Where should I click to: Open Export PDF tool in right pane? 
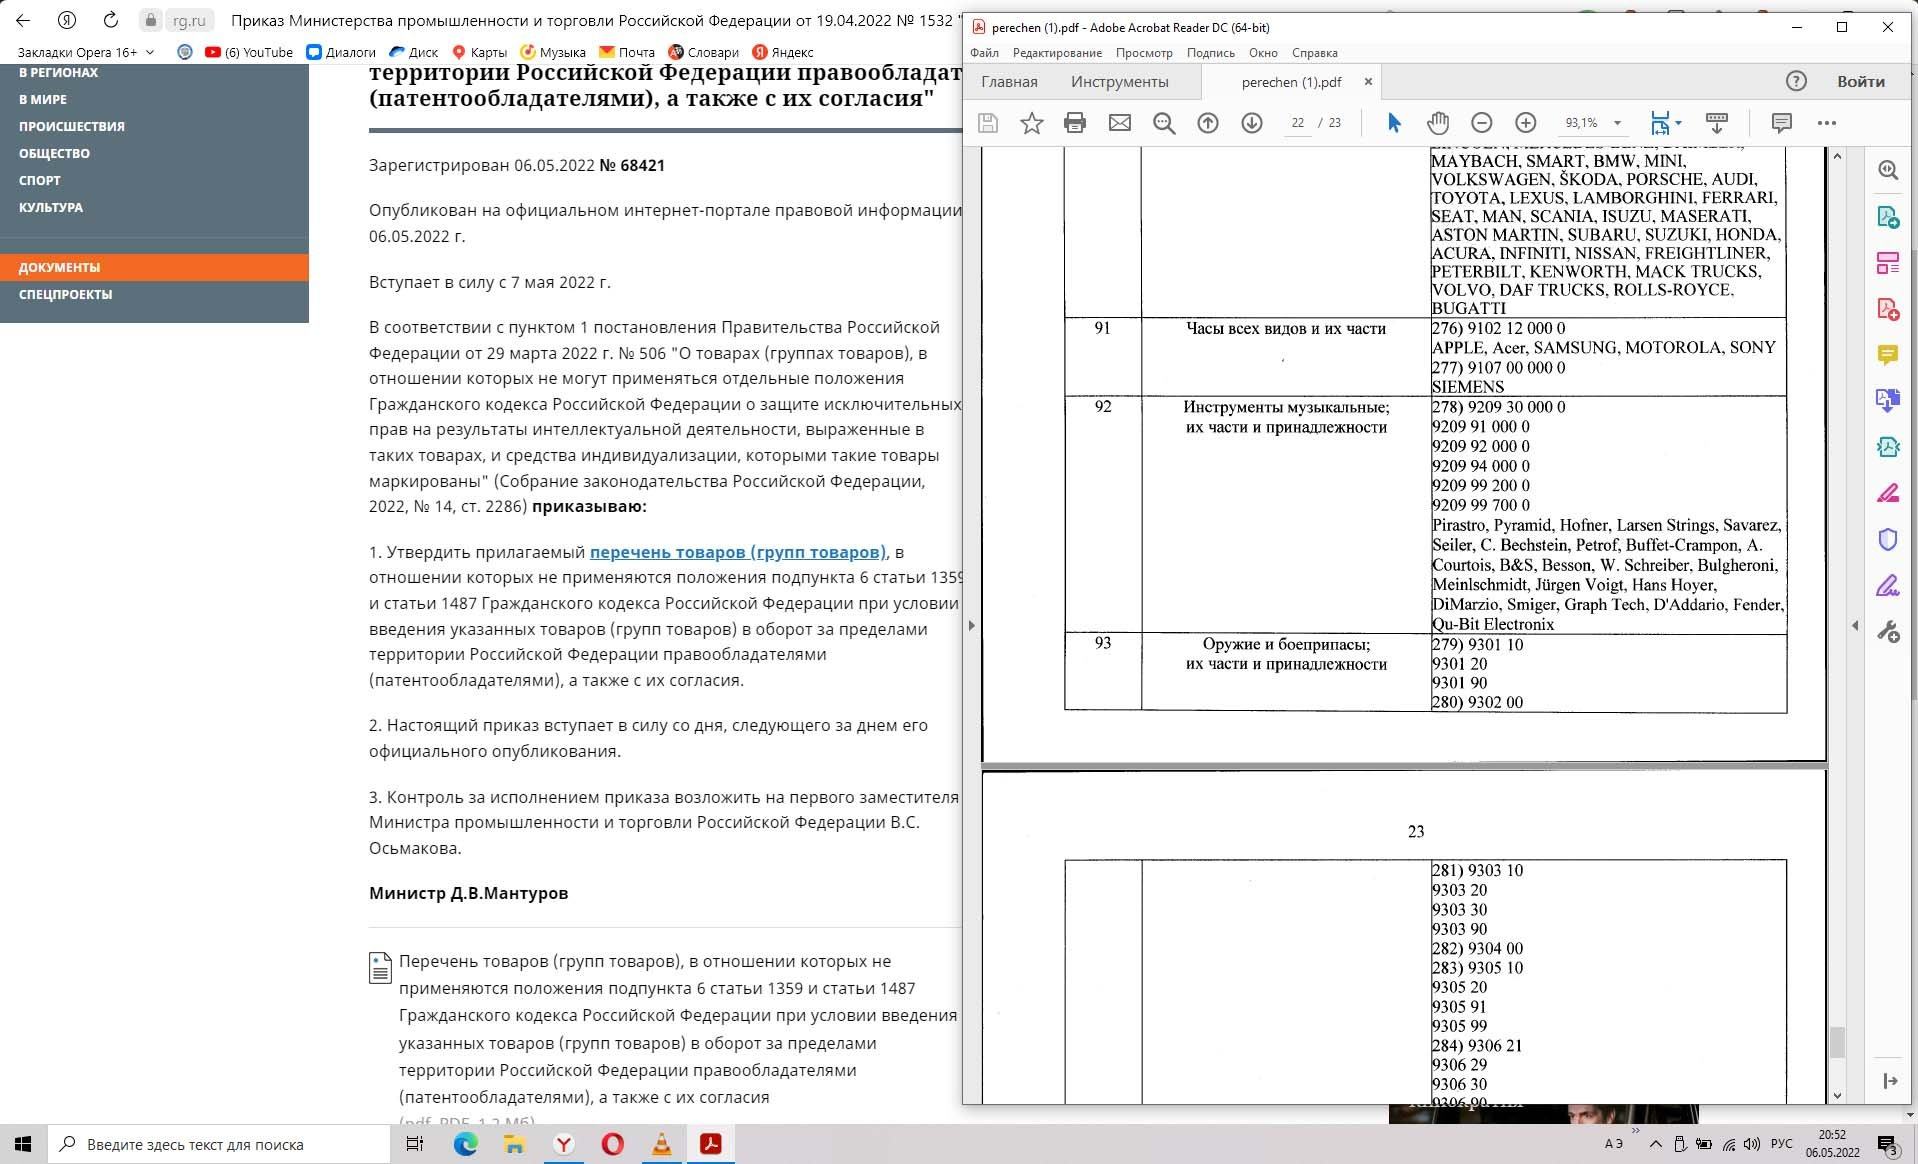click(1887, 217)
